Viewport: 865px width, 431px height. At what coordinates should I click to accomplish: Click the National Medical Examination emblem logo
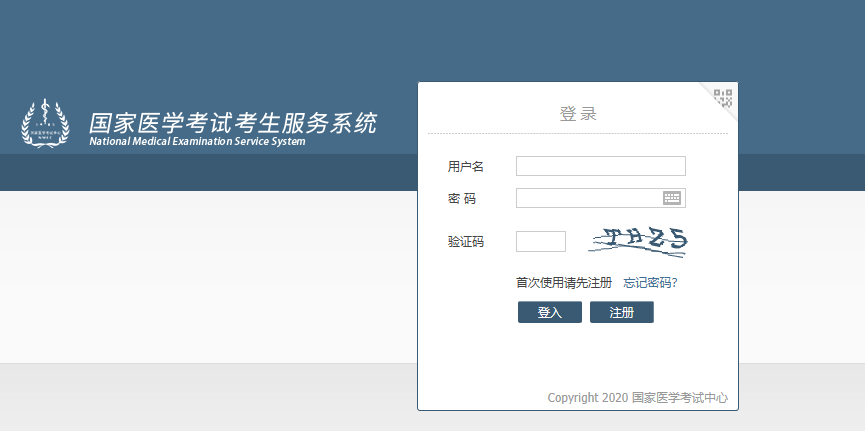(45, 123)
